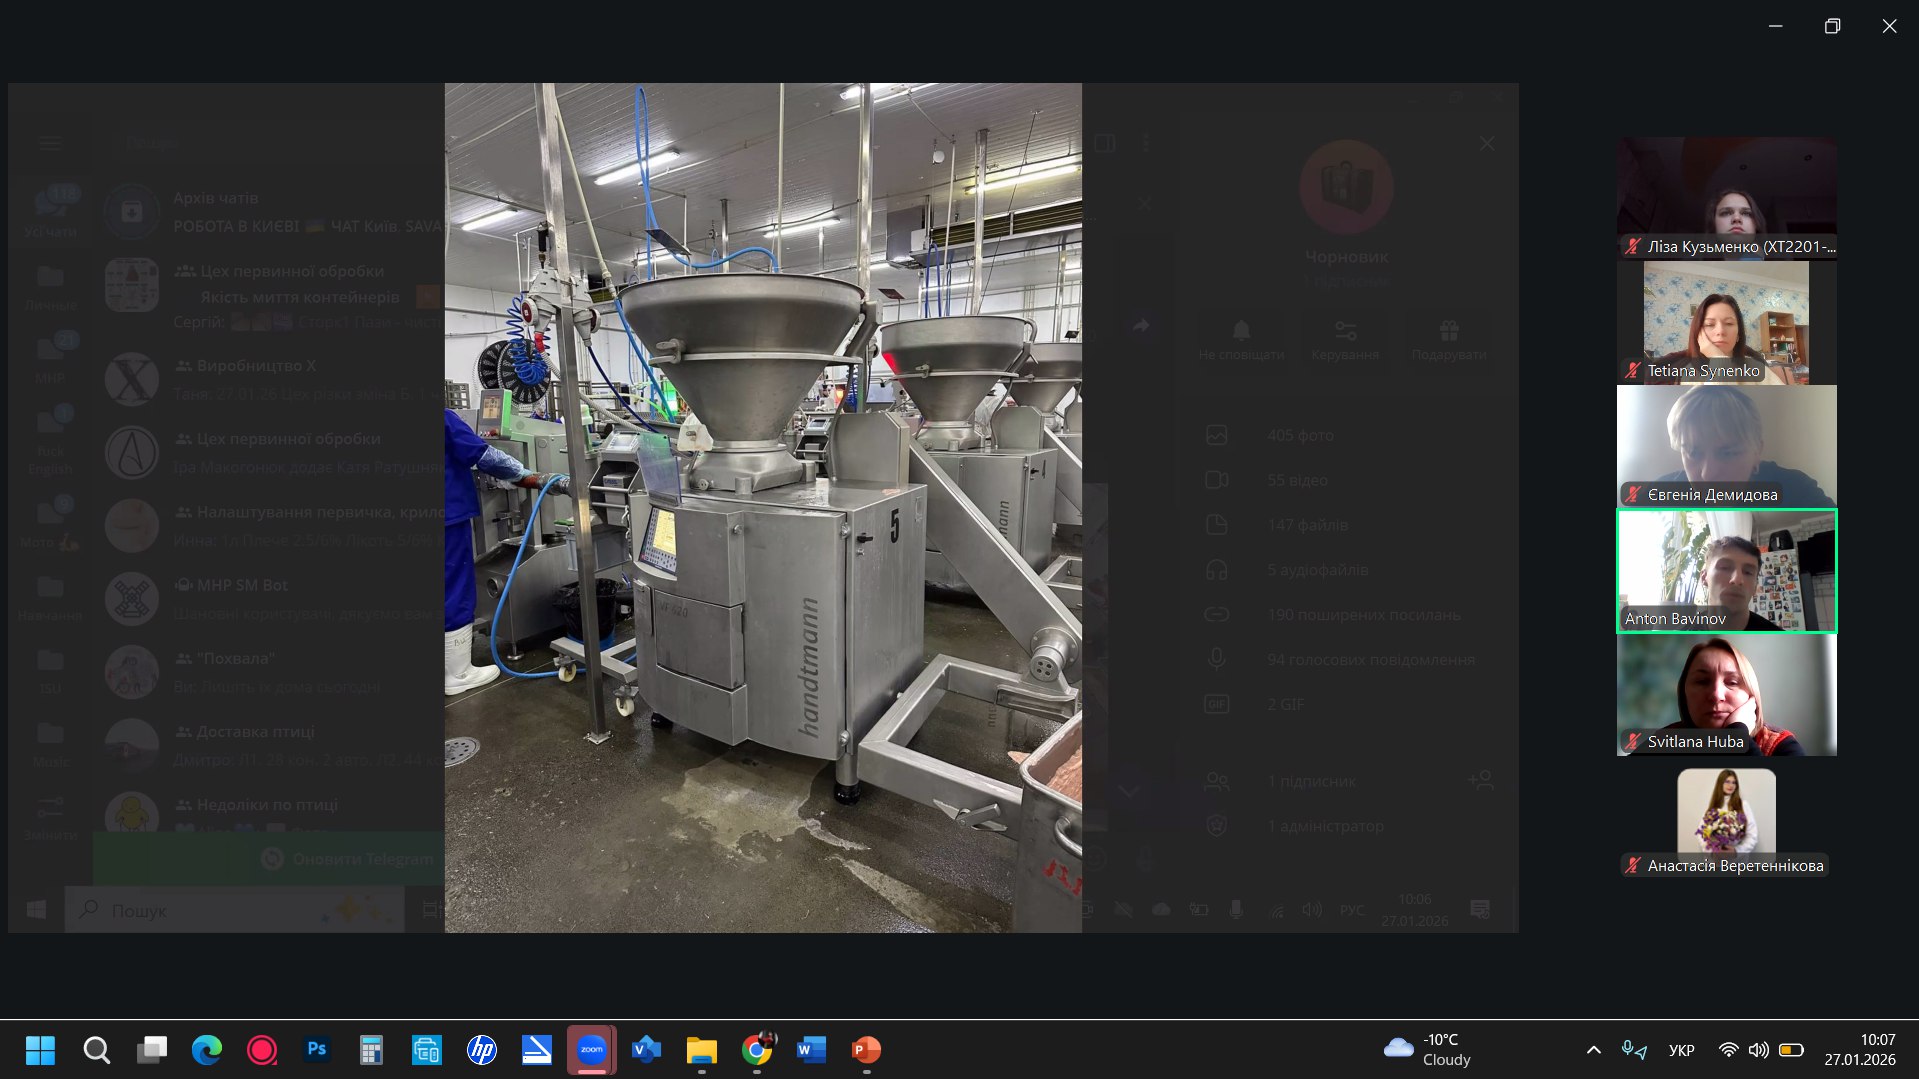Screen dimensions: 1919x1079
Task: Open Task View from the taskbar
Action: (x=152, y=1050)
